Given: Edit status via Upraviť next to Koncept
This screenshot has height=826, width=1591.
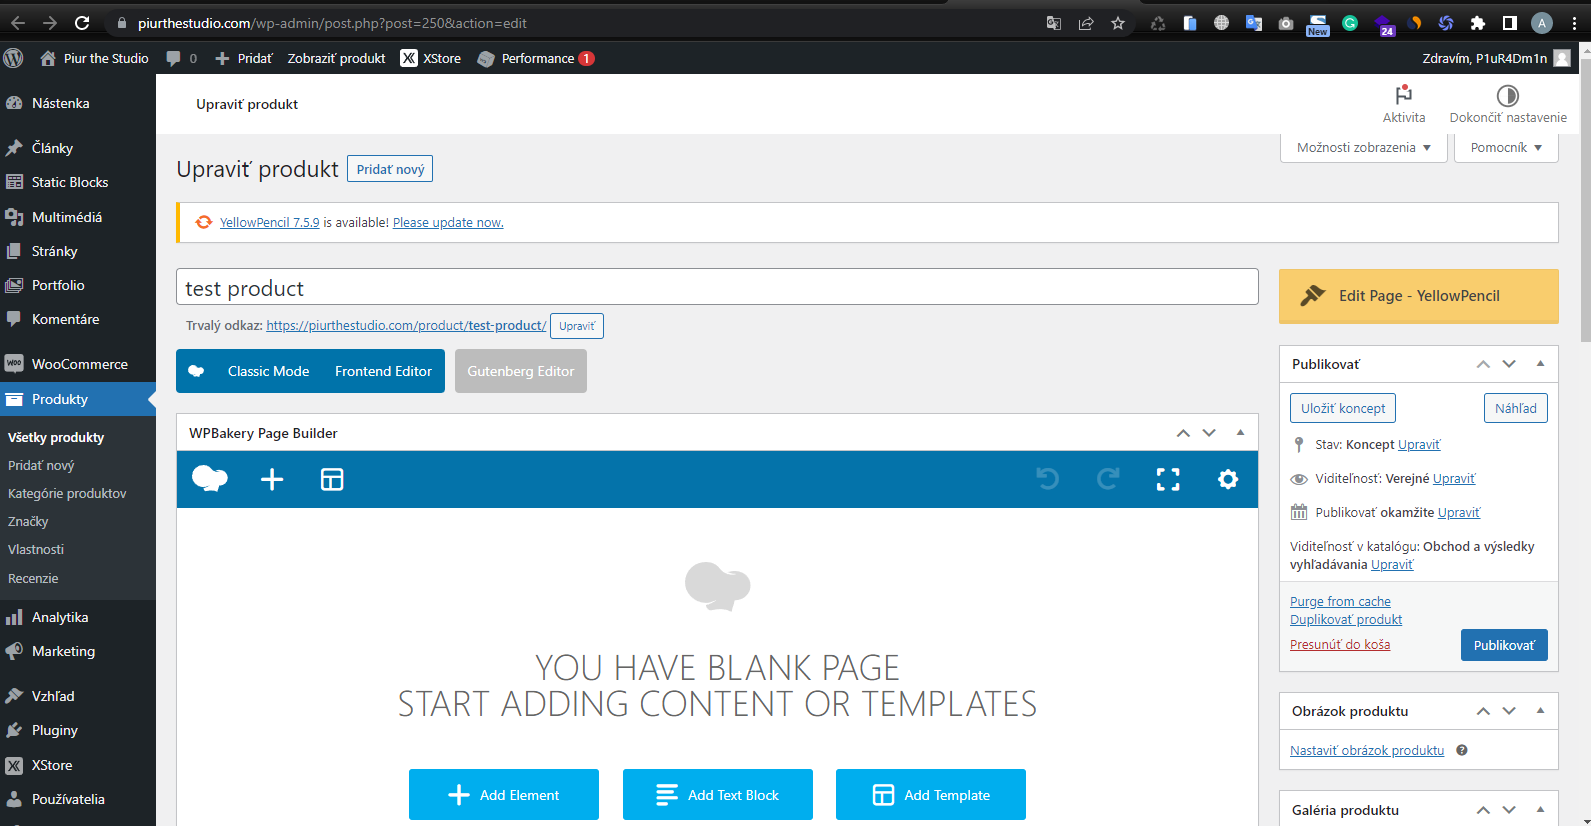Looking at the screenshot, I should pos(1419,444).
